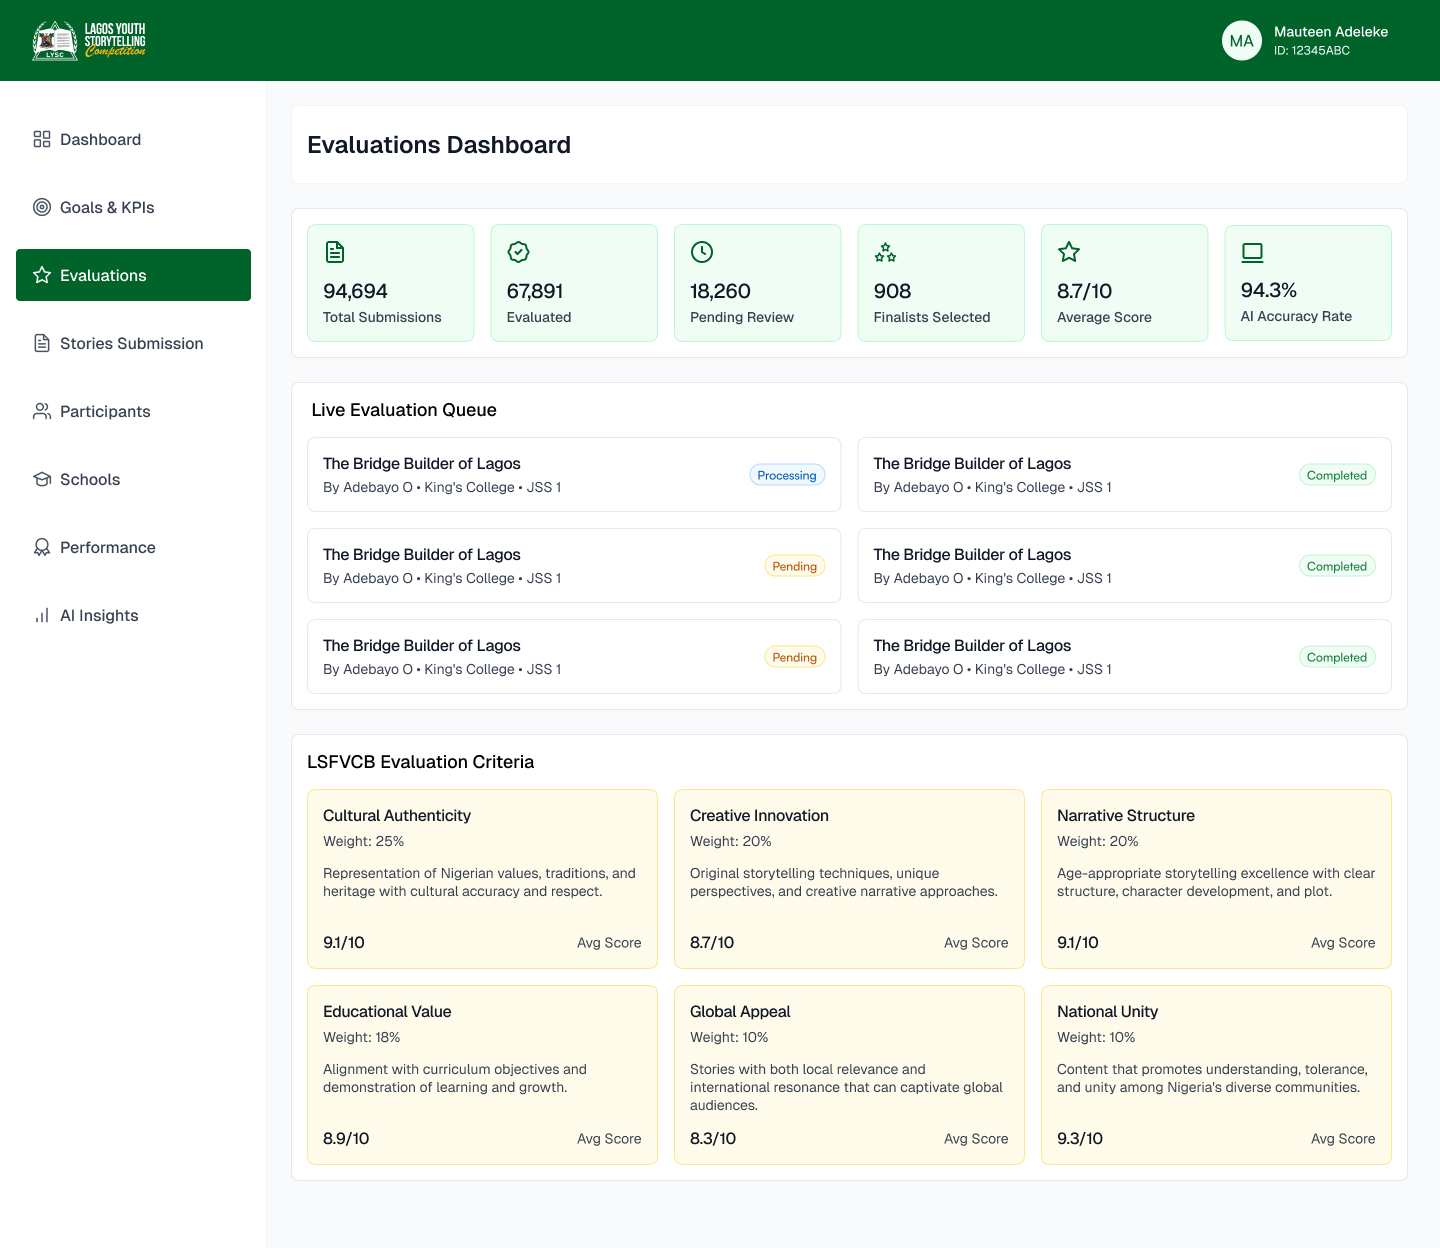
Task: Click the Processing status badge
Action: 787,475
